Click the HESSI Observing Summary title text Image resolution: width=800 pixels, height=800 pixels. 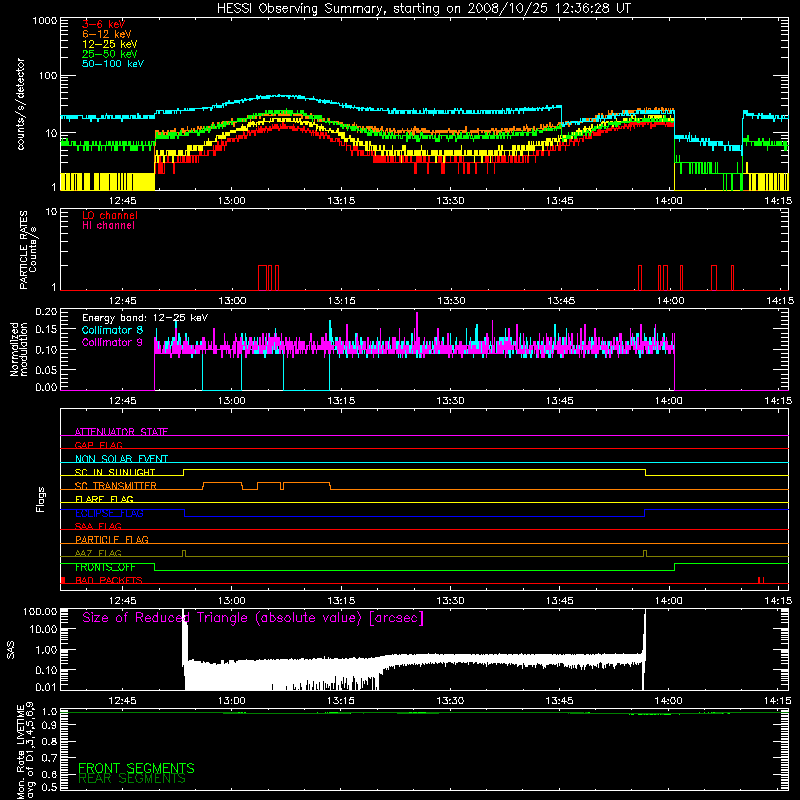423,9
